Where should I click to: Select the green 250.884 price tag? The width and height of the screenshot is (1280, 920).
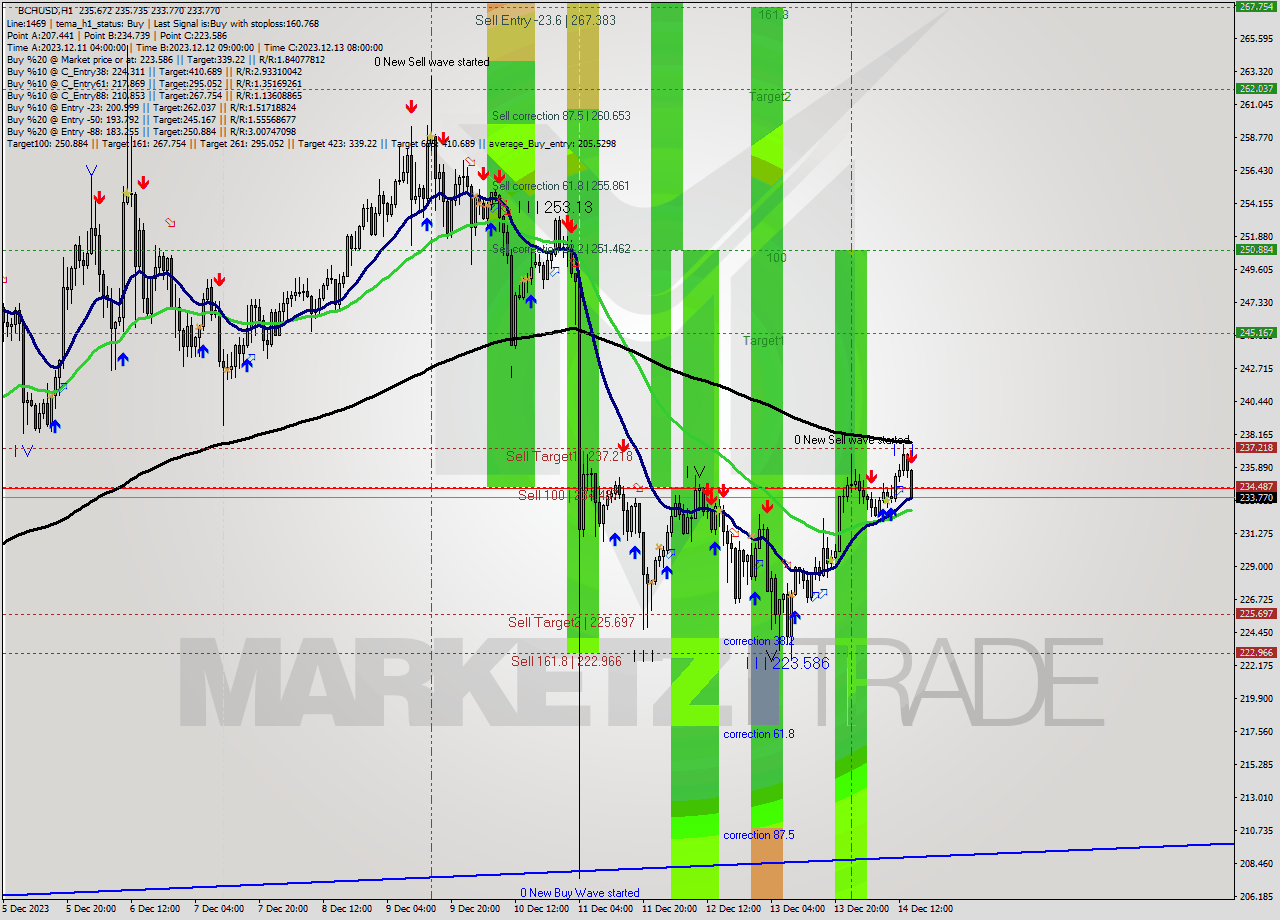pos(1256,250)
